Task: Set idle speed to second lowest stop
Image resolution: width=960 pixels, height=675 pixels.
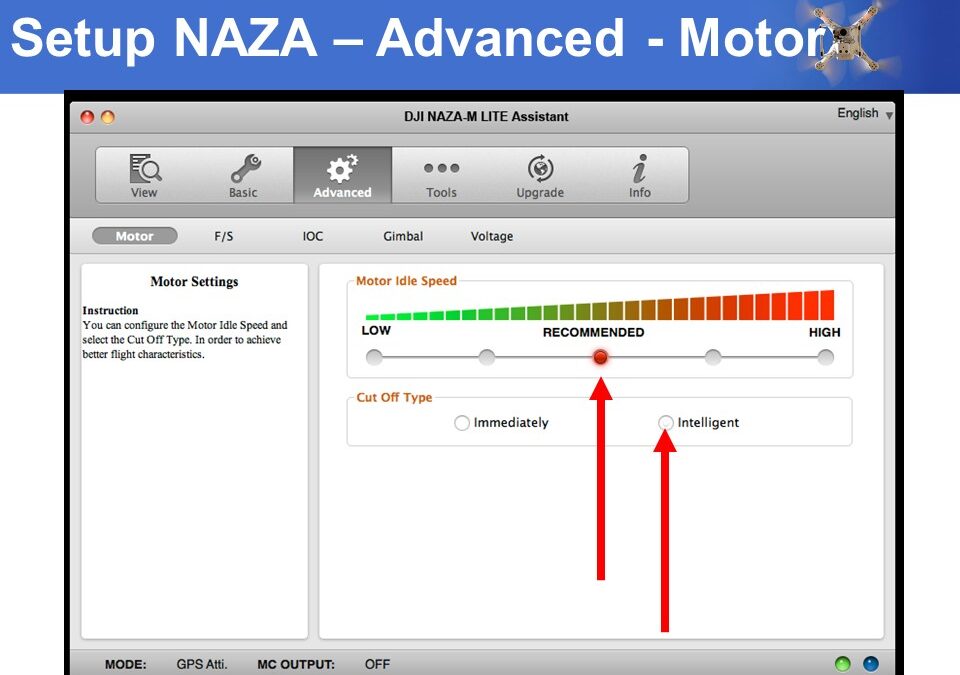Action: (487, 356)
